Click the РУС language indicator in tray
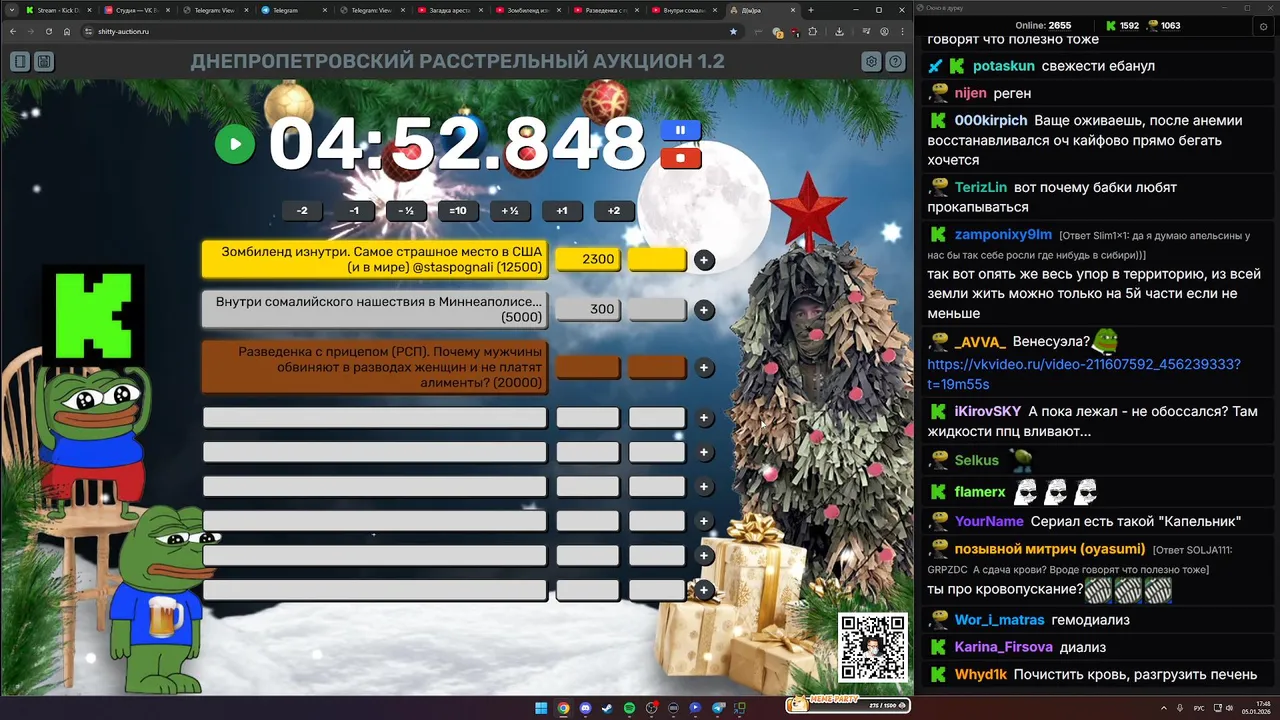 tap(1199, 708)
